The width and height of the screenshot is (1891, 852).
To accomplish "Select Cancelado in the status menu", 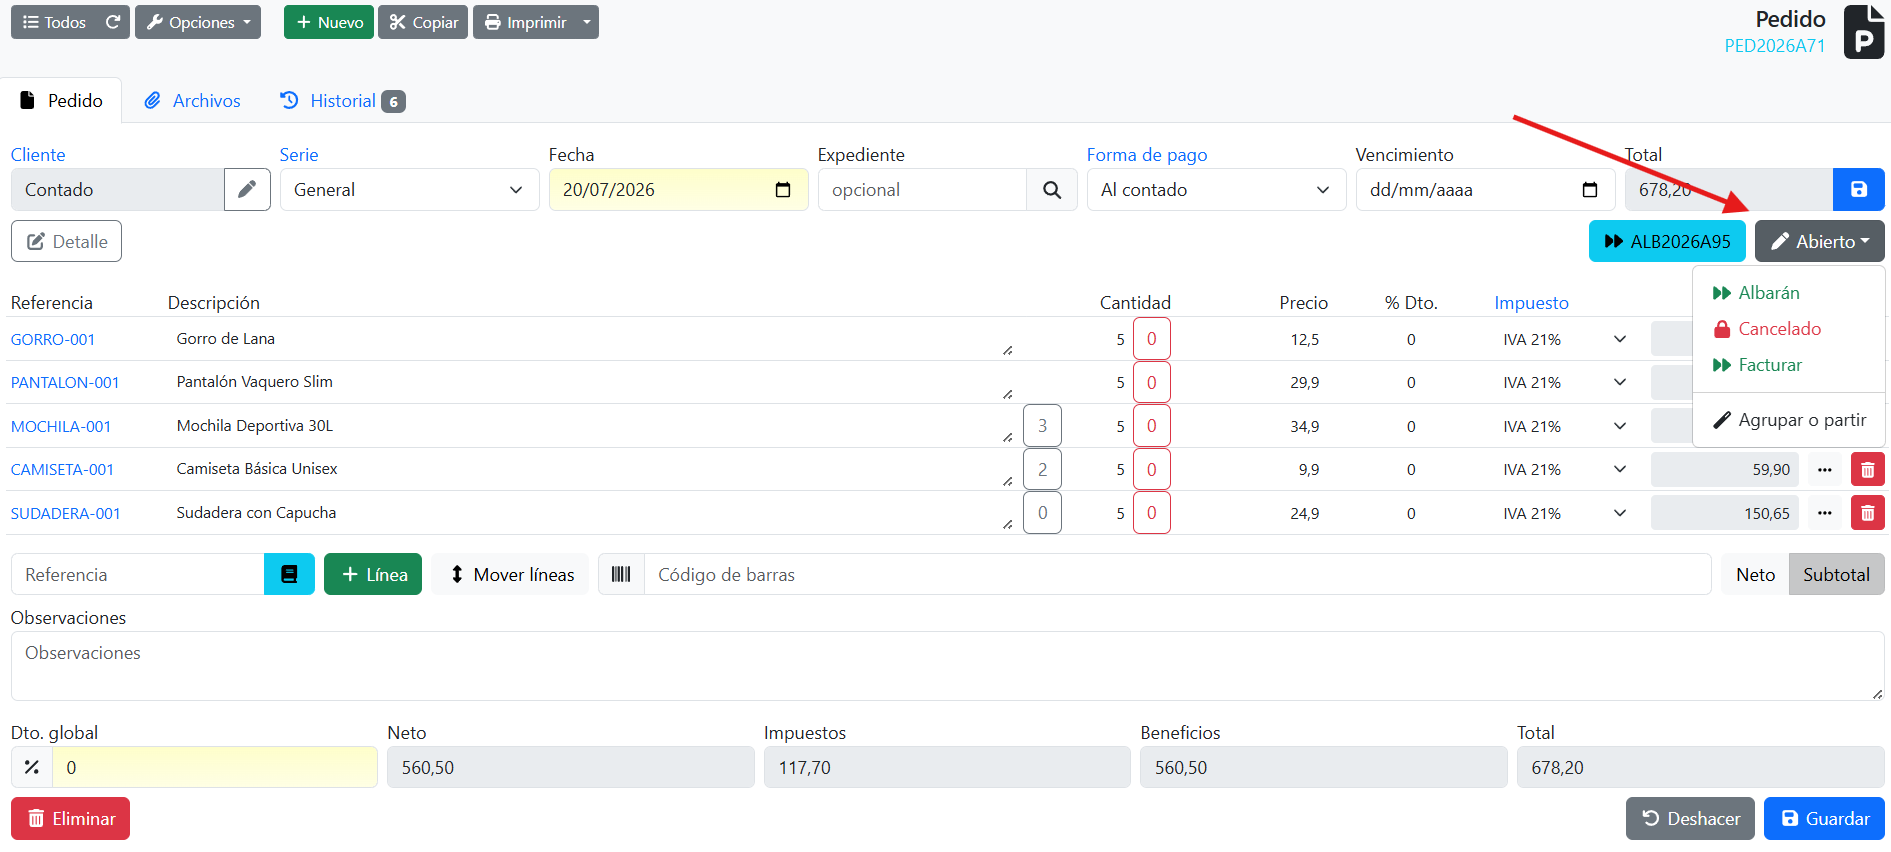I will coord(1789,329).
